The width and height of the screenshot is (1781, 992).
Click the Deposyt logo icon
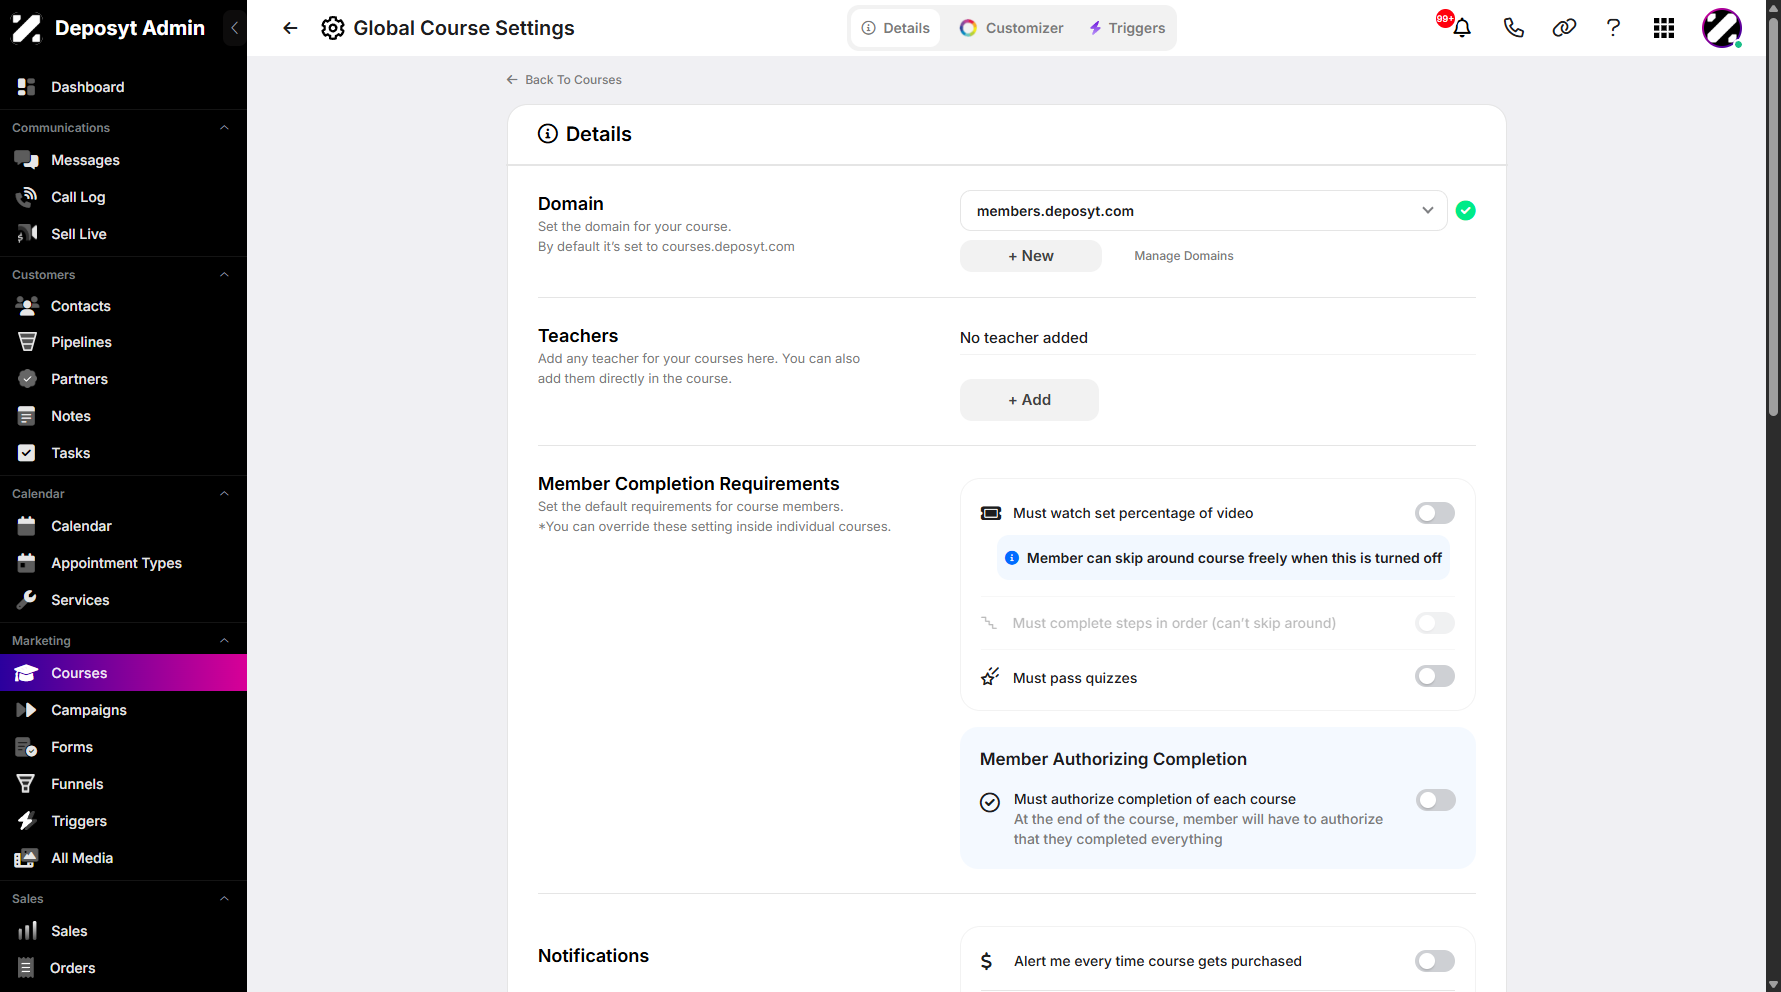tap(27, 28)
